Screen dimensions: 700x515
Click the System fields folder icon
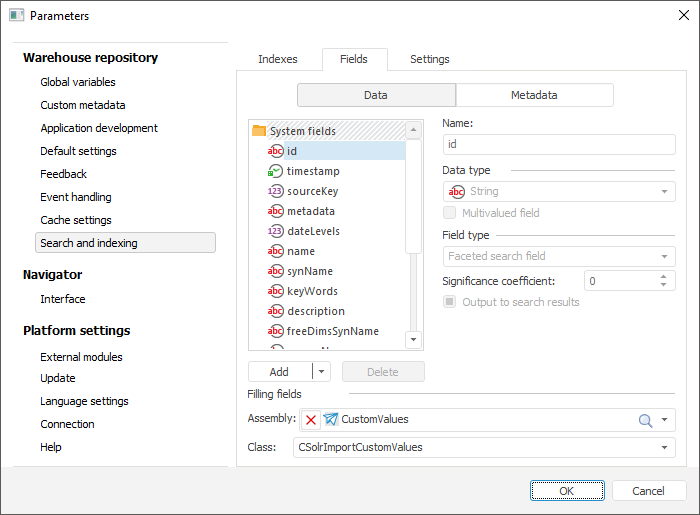(259, 131)
